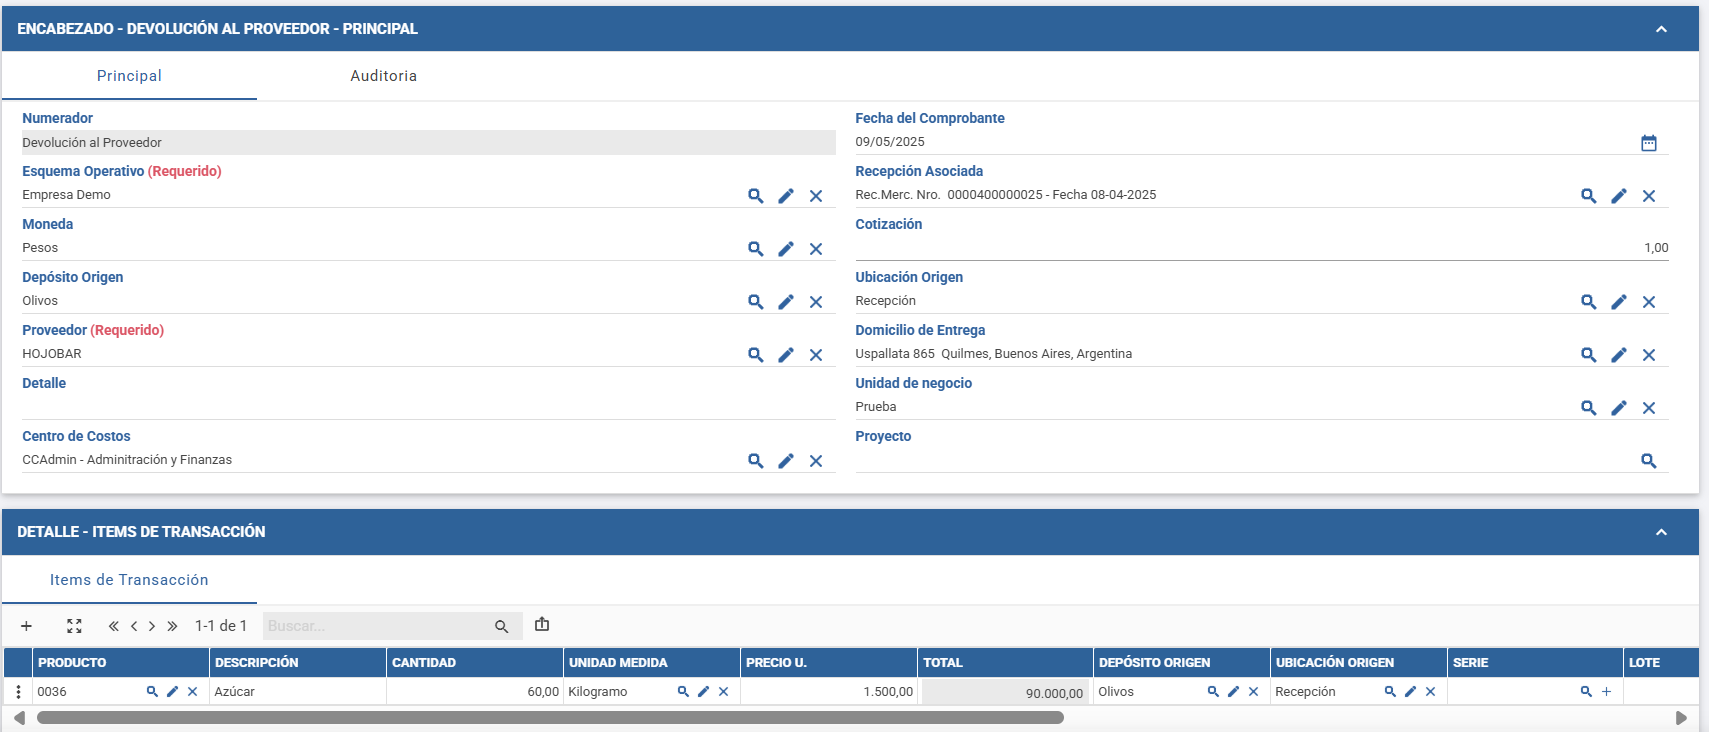Go to first page of items
Viewport: 1709px width, 732px height.
click(114, 626)
